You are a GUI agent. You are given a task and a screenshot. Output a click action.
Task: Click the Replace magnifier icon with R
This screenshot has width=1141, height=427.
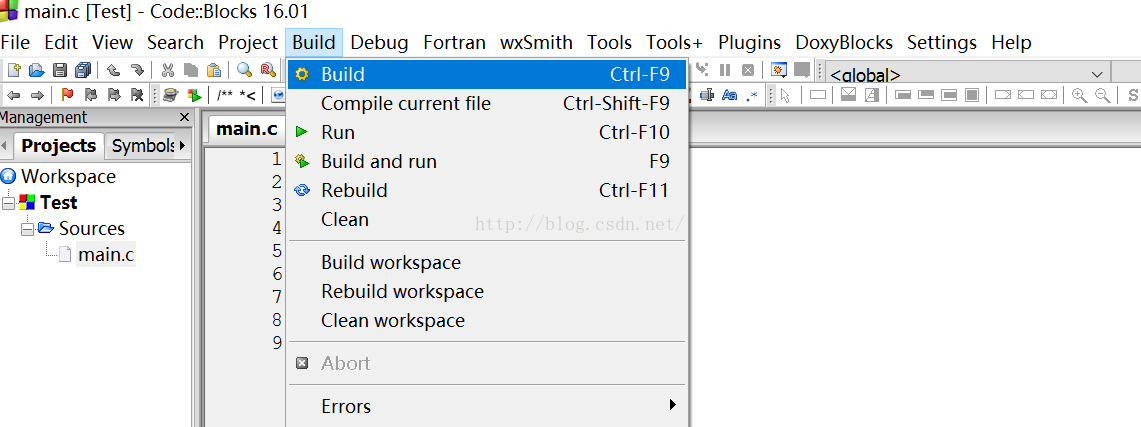click(x=268, y=70)
